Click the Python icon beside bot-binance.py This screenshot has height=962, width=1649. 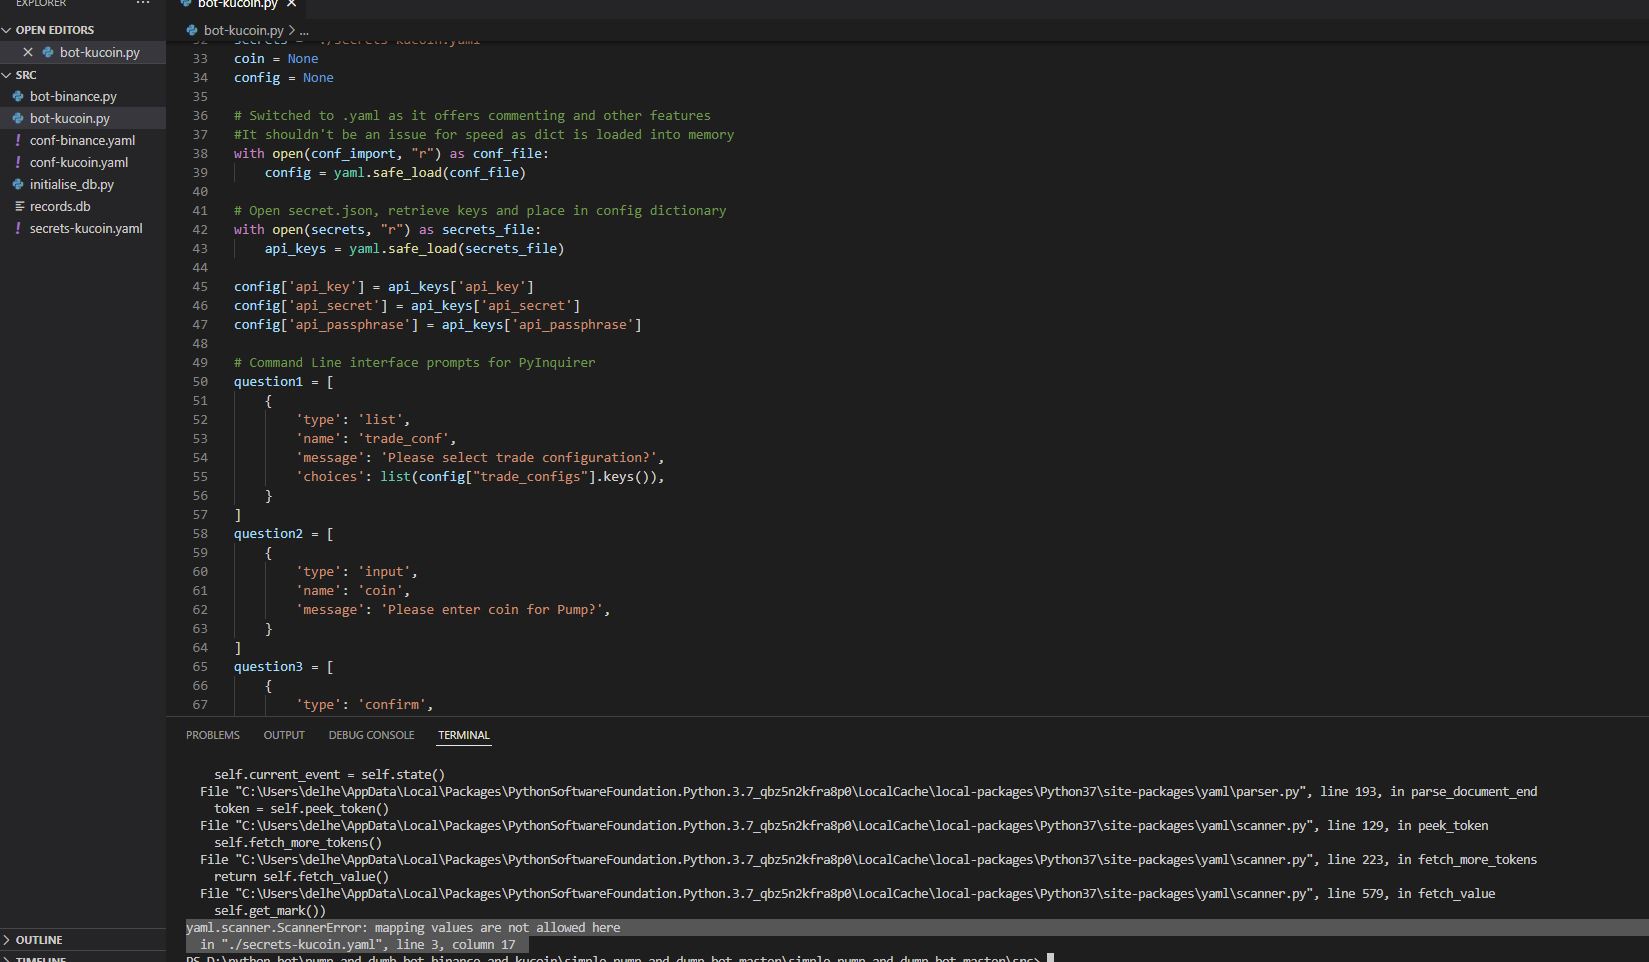pos(18,96)
